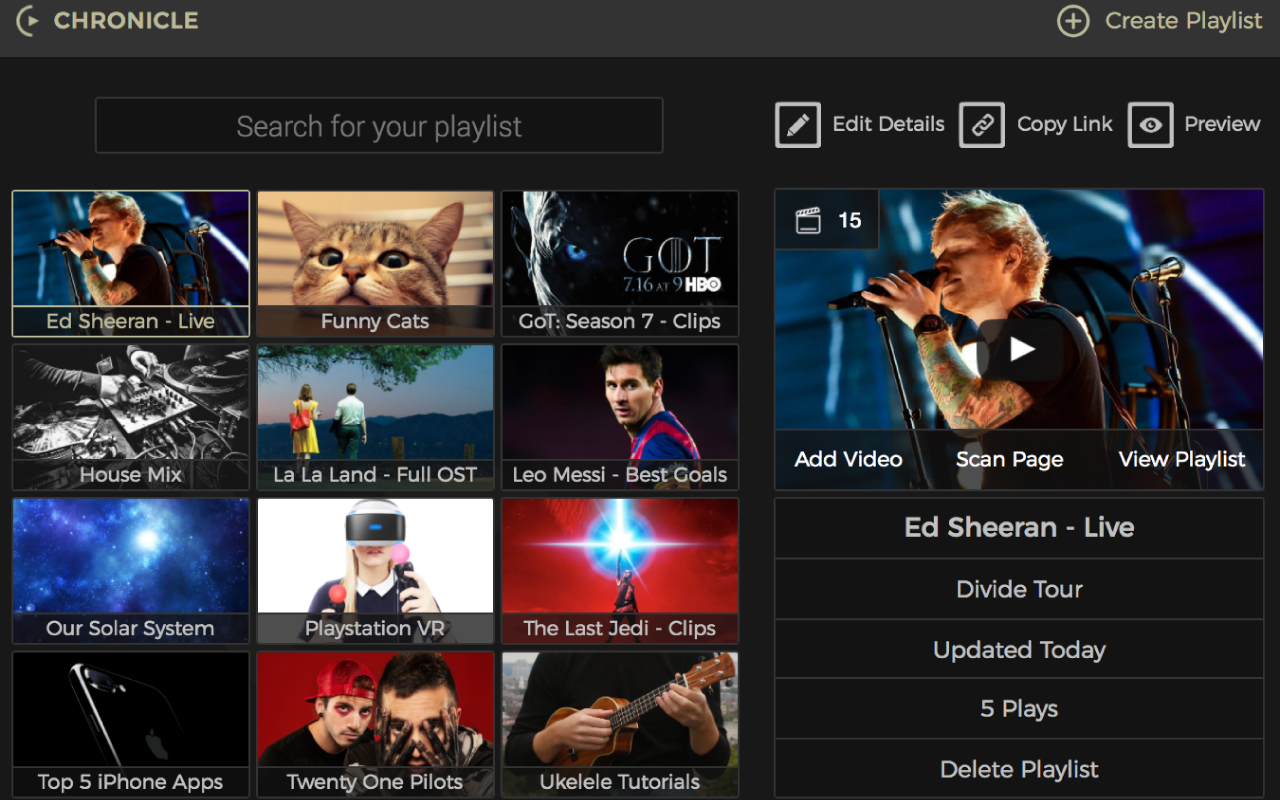This screenshot has height=800, width=1280.
Task: Focus the playlist search field
Action: point(379,126)
